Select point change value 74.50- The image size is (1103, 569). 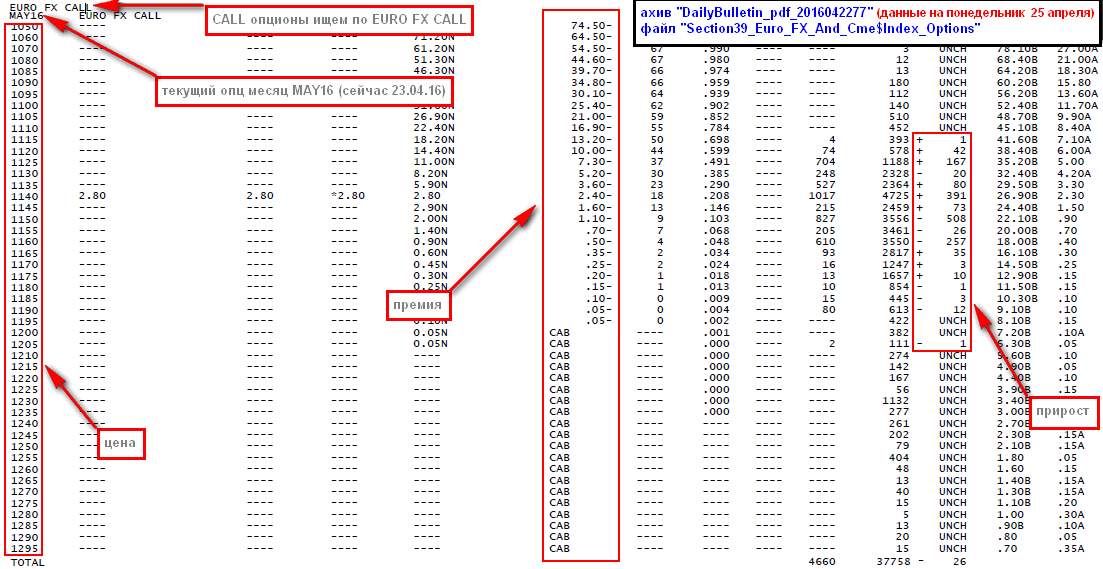pos(593,25)
